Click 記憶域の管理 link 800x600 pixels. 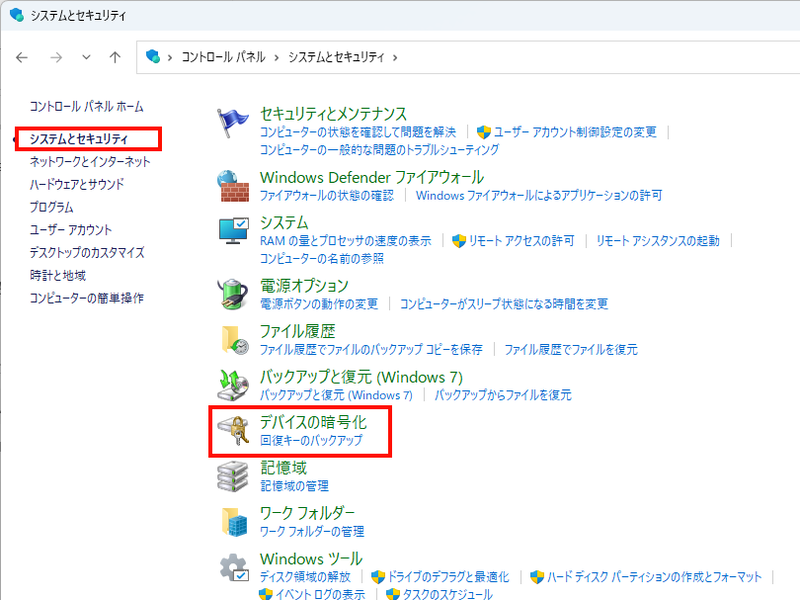294,486
